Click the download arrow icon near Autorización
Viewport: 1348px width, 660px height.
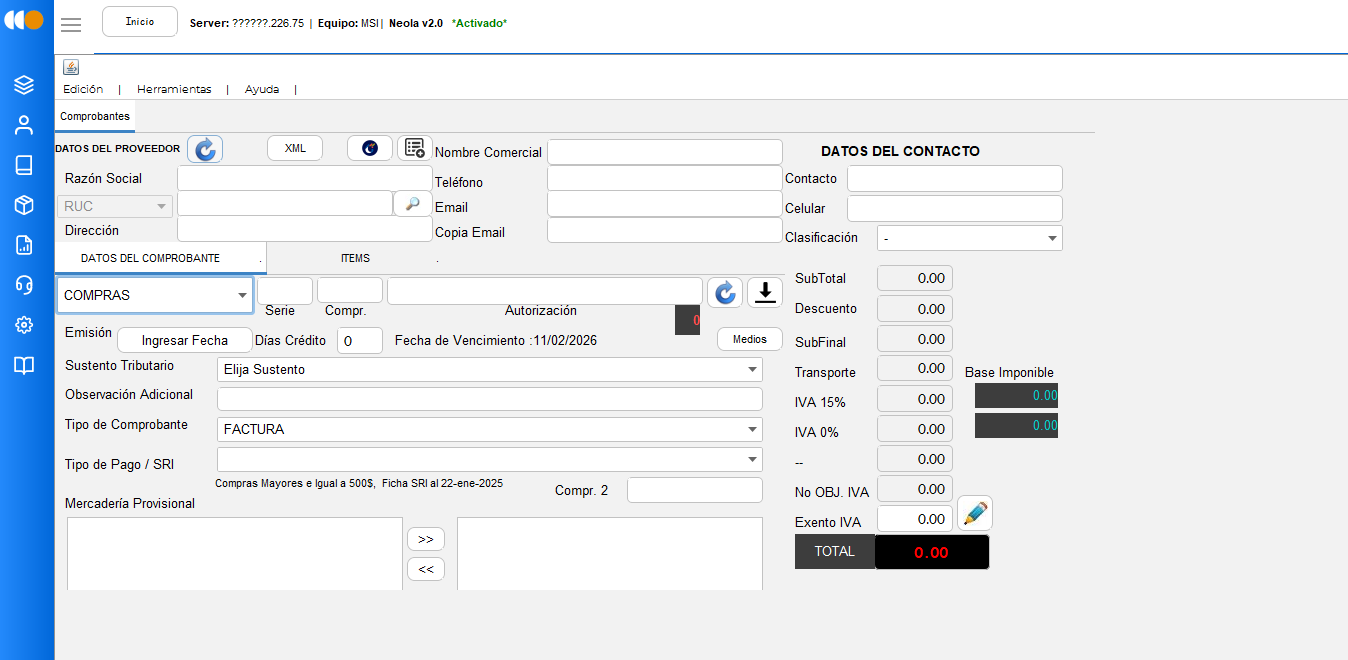tap(765, 292)
